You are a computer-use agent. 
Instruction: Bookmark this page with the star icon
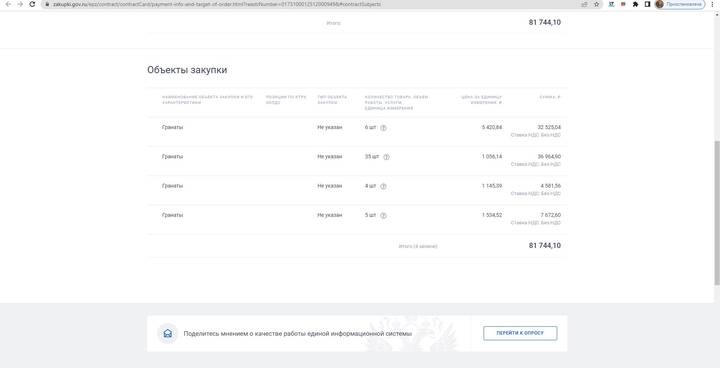pyautogui.click(x=596, y=4)
